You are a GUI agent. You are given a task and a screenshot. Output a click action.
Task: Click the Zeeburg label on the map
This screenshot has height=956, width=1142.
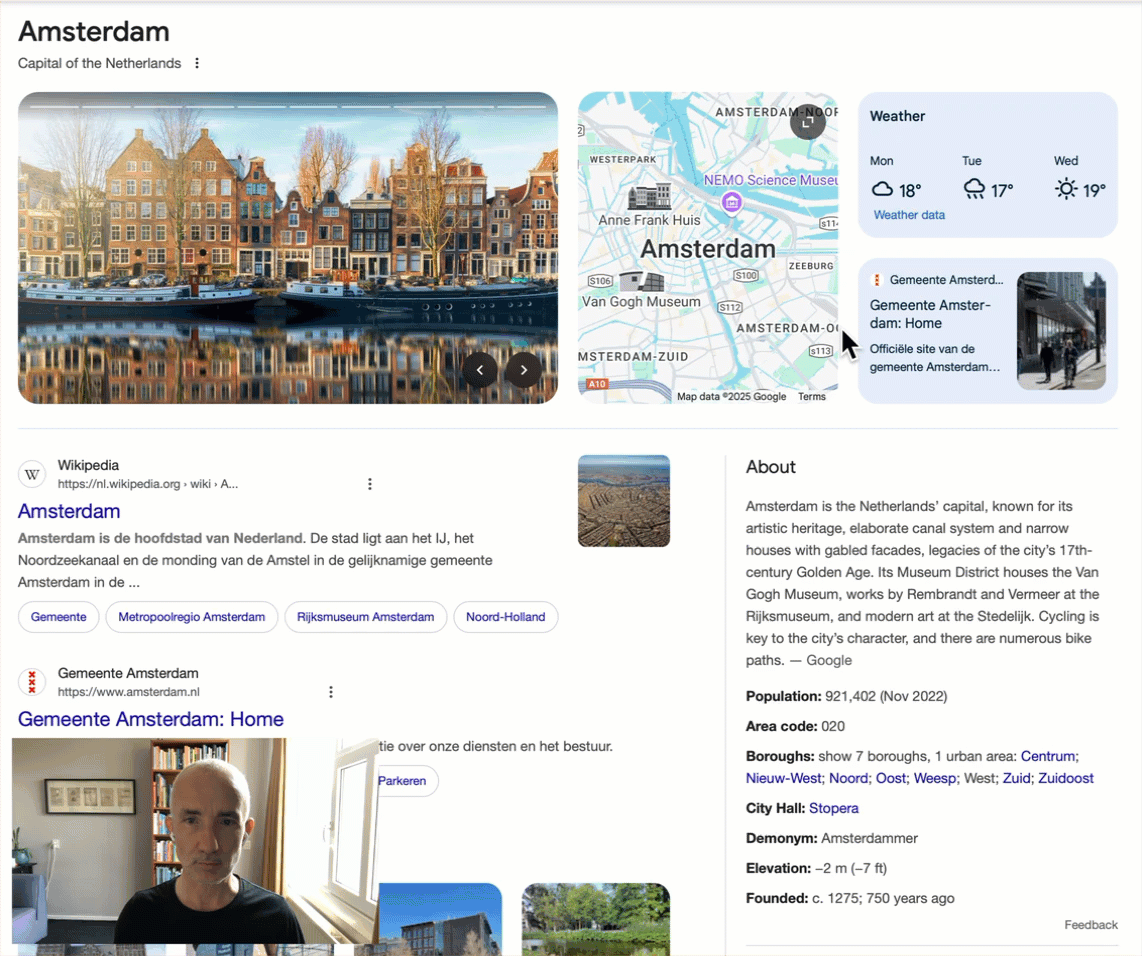coord(811,266)
